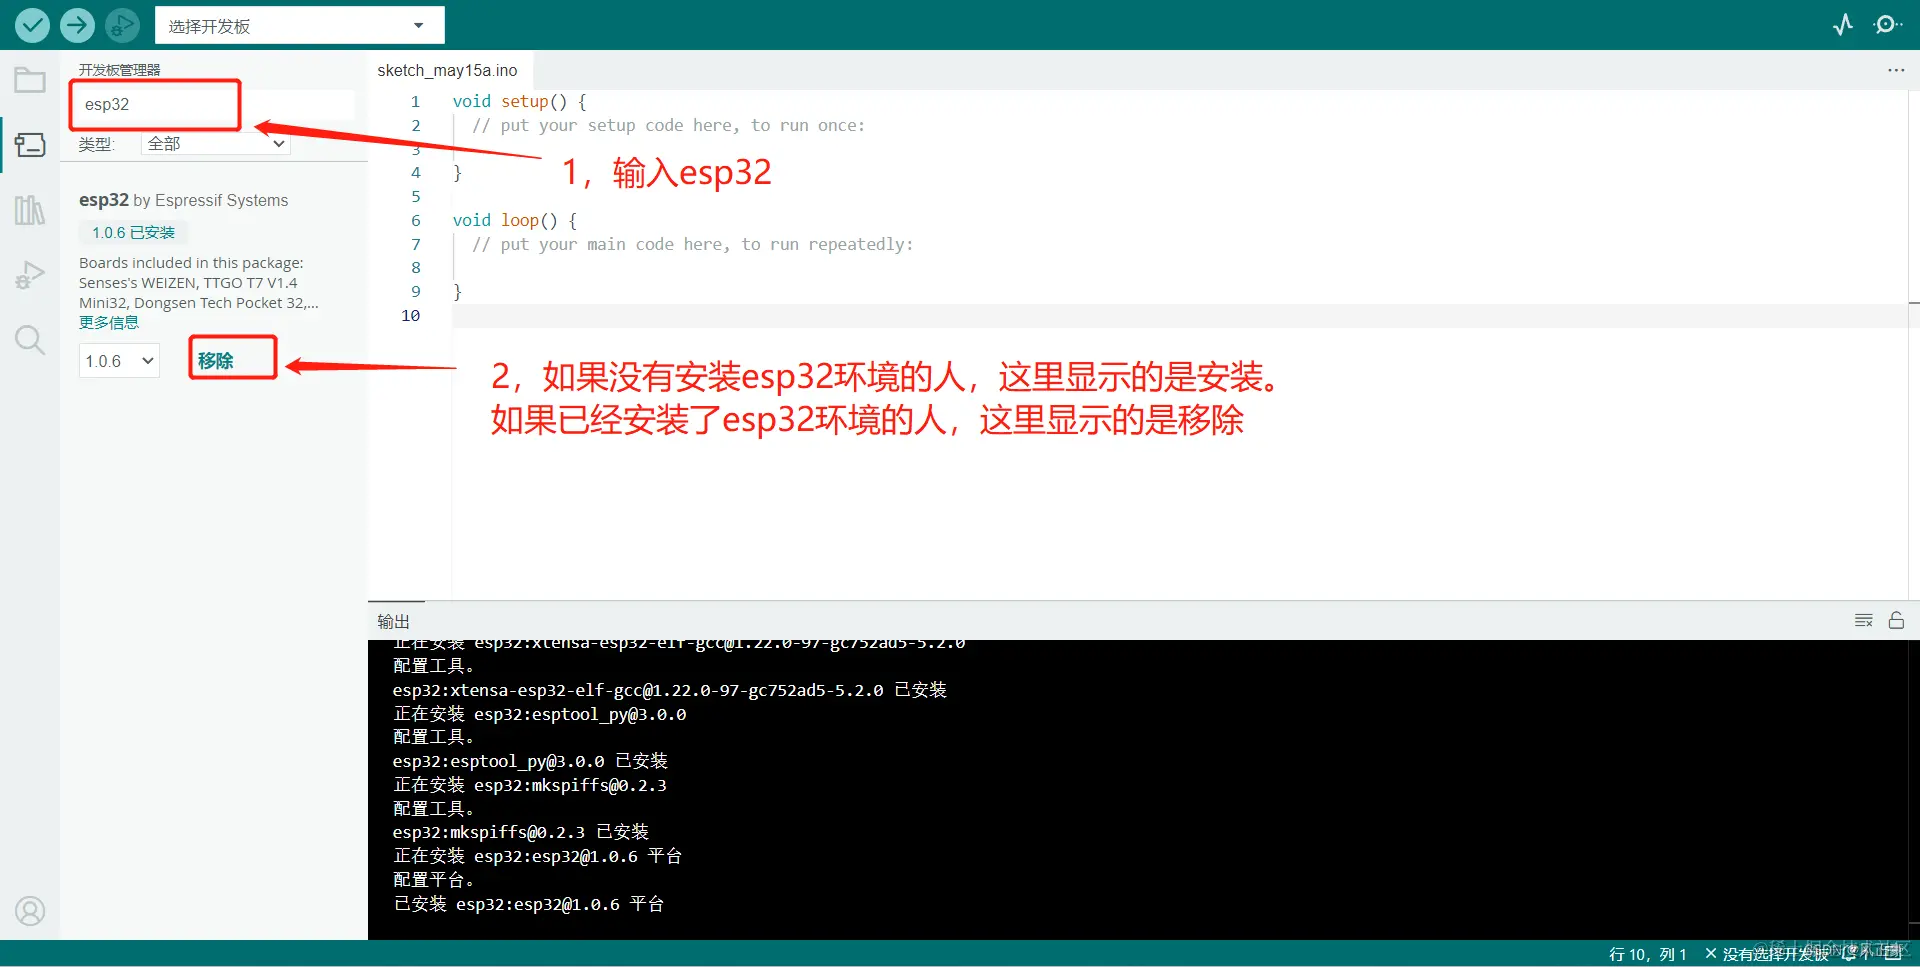Open the editor more actions menu
The height and width of the screenshot is (967, 1920).
[x=1896, y=70]
